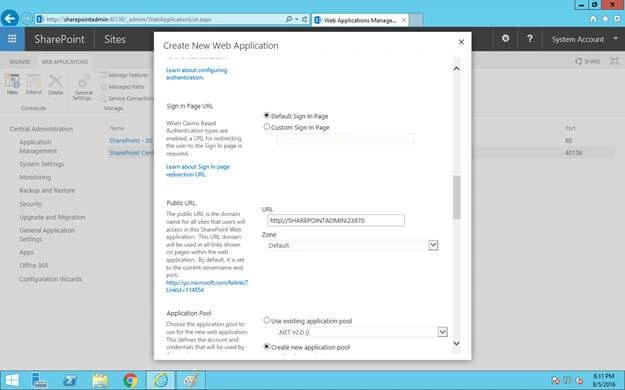Open Central Administration in left navigation
625x390 pixels.
coord(41,129)
